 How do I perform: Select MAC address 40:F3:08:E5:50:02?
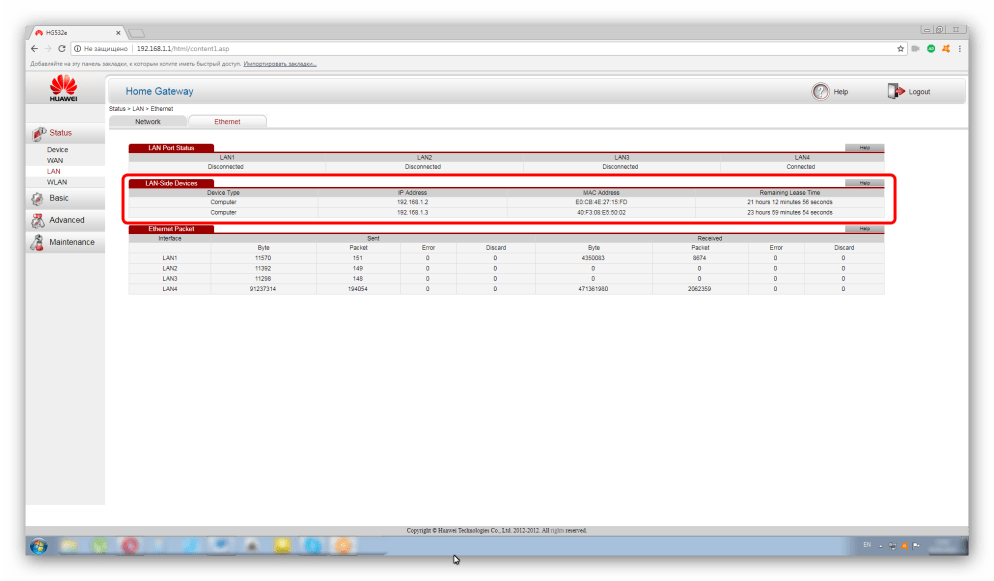click(x=601, y=212)
